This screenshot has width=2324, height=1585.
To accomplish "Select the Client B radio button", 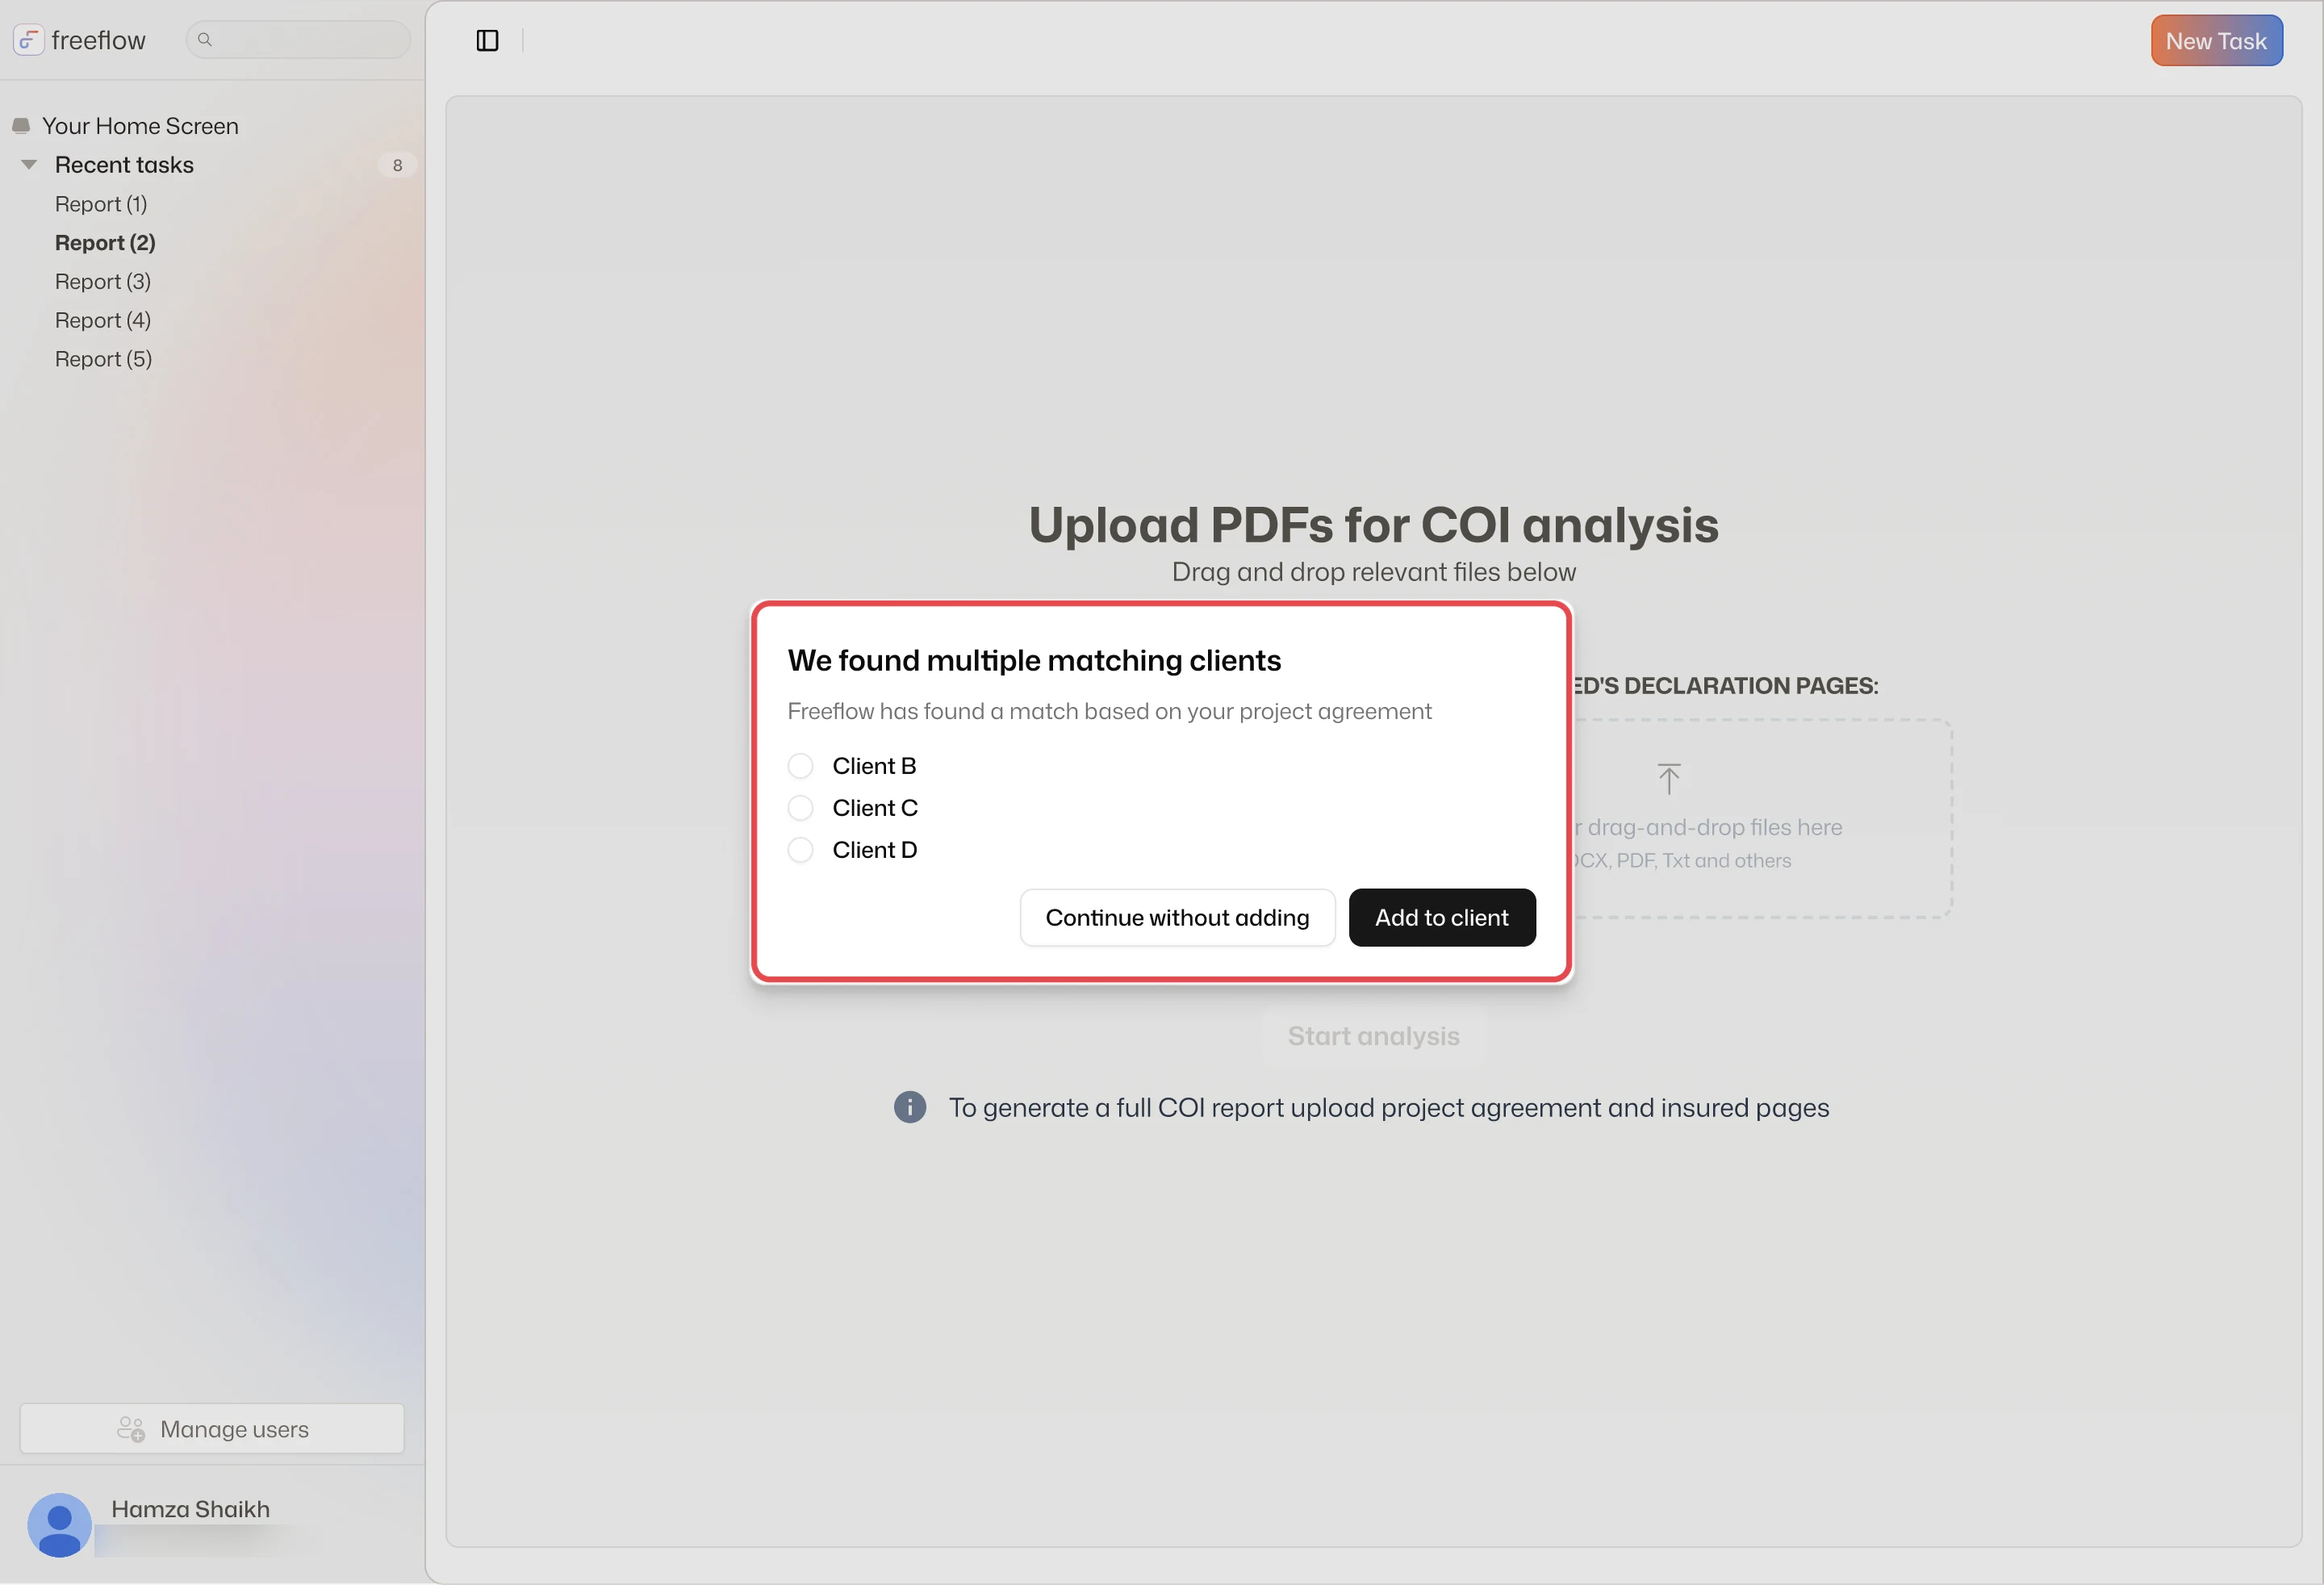I will (800, 766).
